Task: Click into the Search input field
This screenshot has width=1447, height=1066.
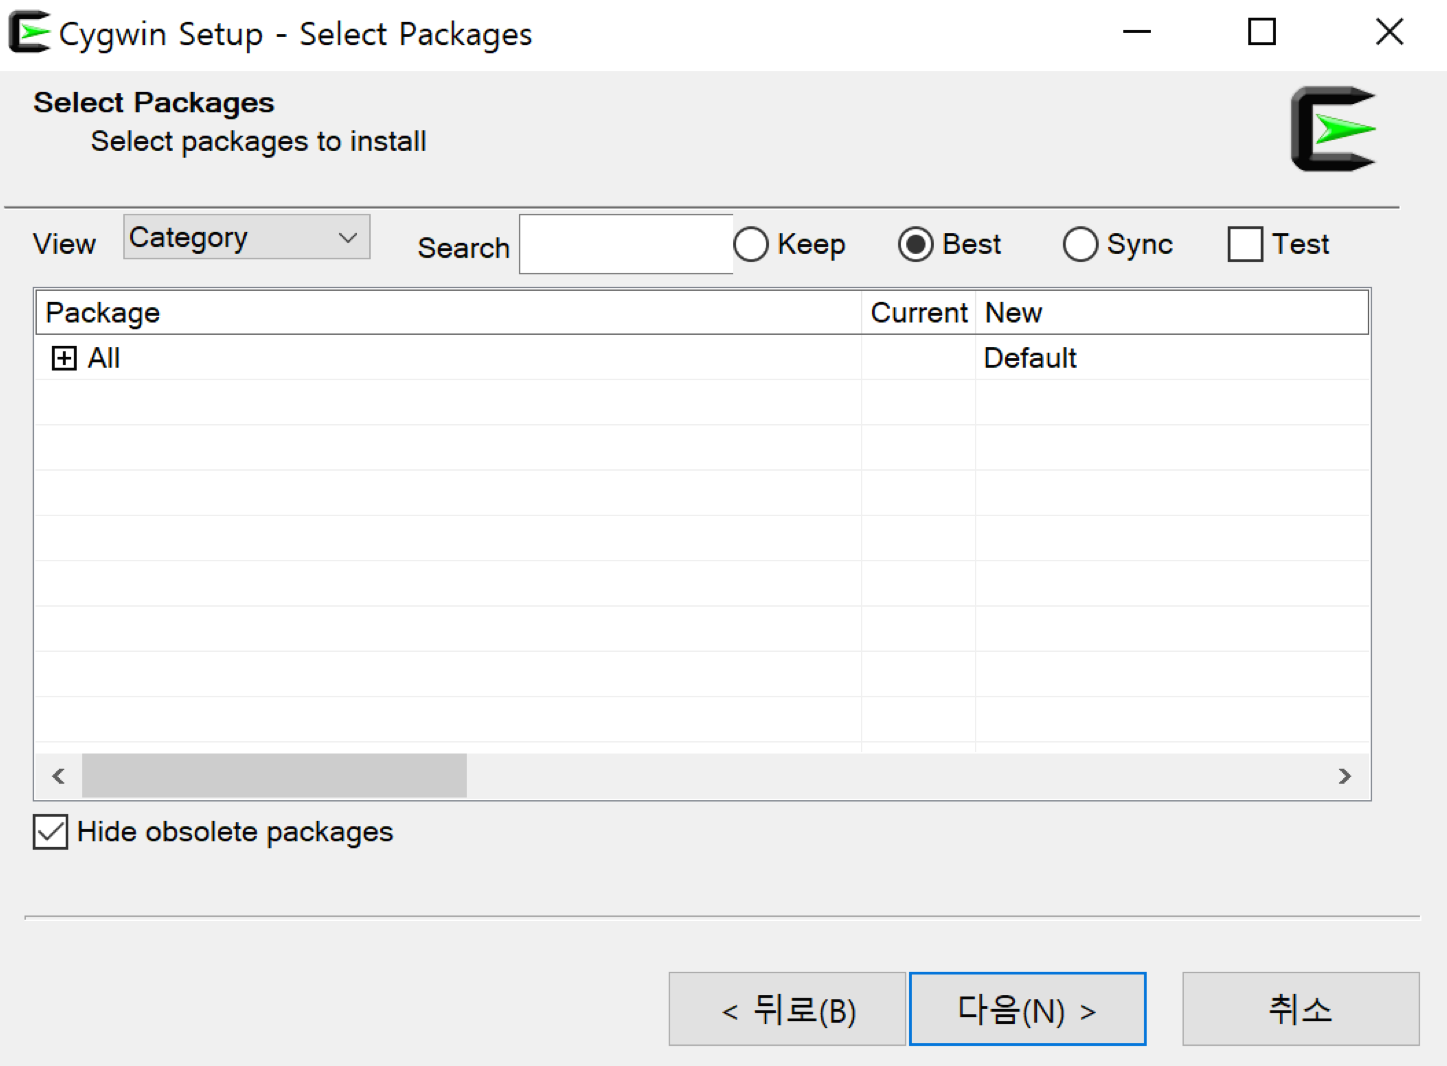Action: pos(626,244)
